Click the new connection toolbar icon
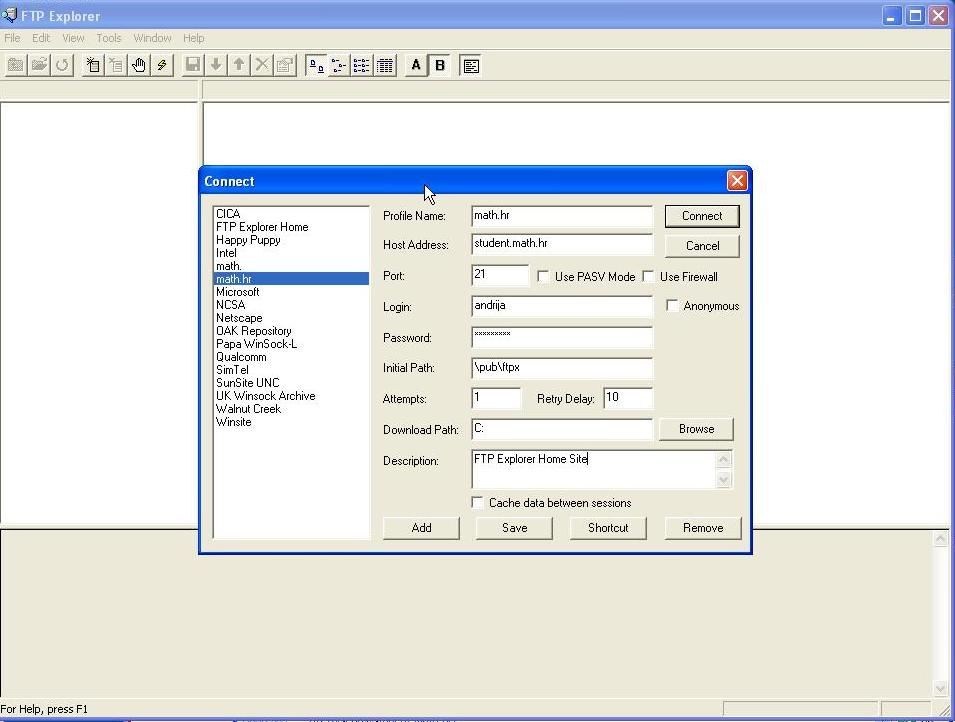 93,65
